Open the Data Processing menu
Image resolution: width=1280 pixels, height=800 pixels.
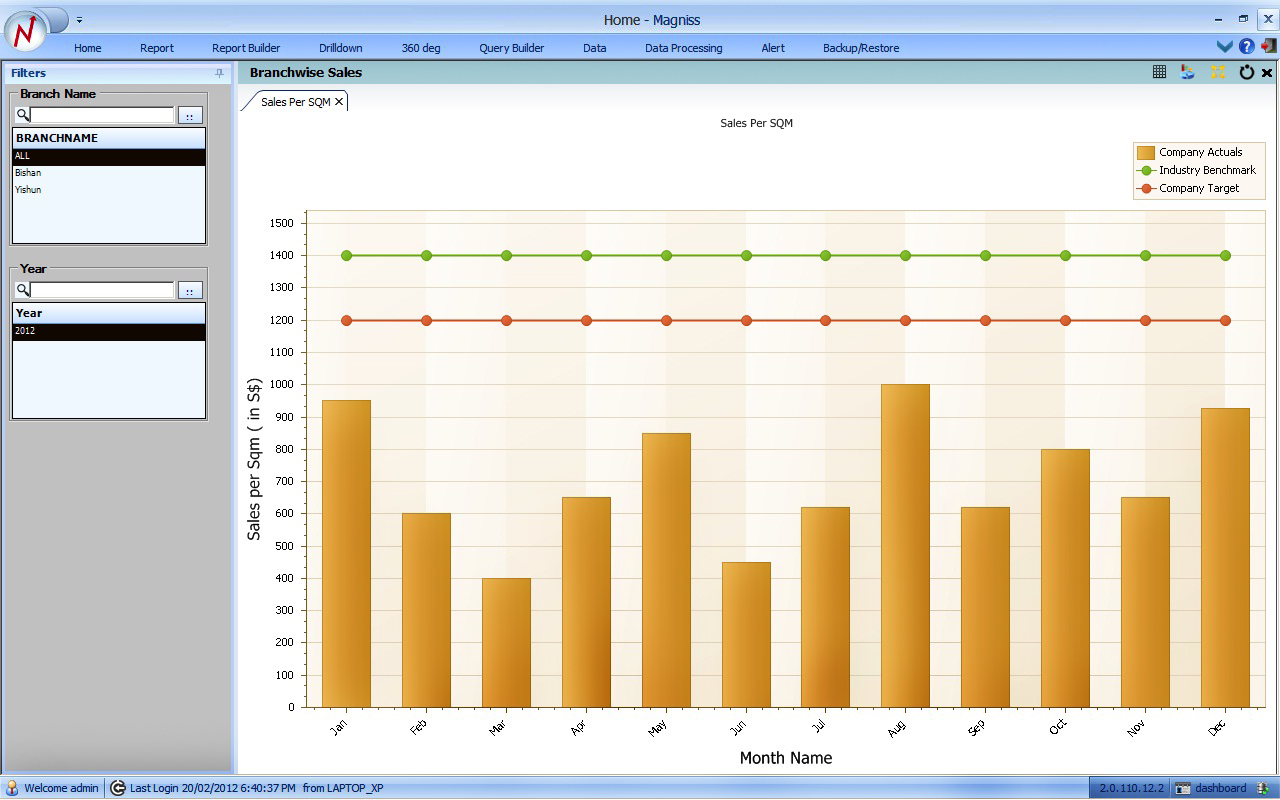tap(684, 48)
